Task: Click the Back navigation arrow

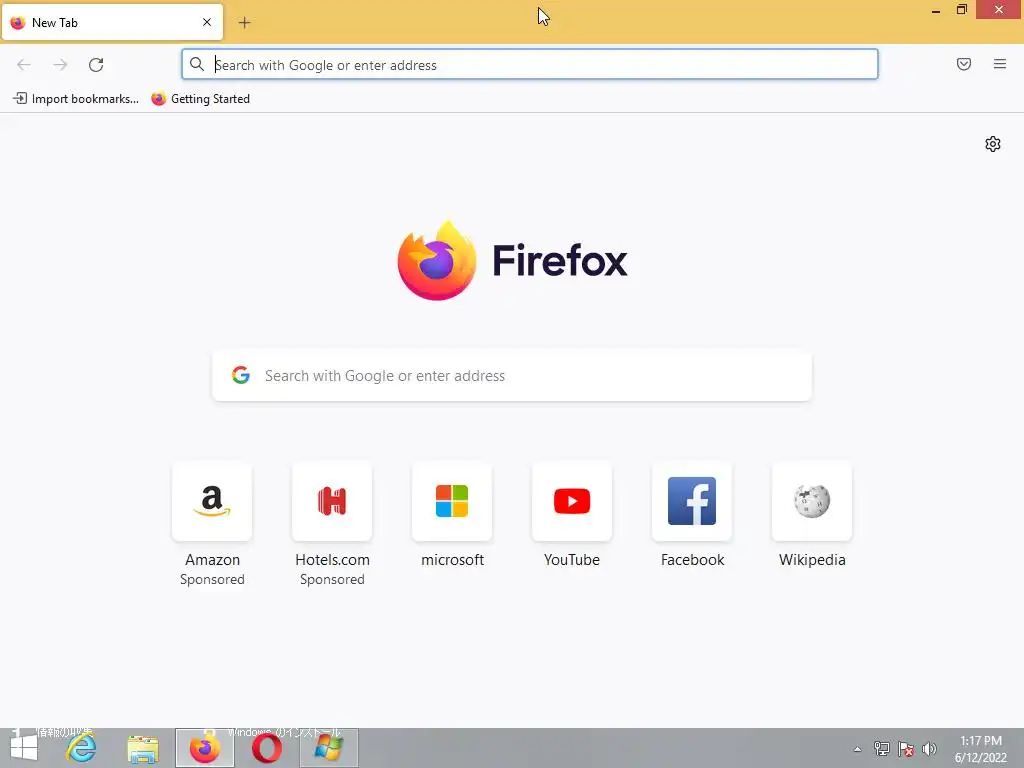Action: (x=24, y=65)
